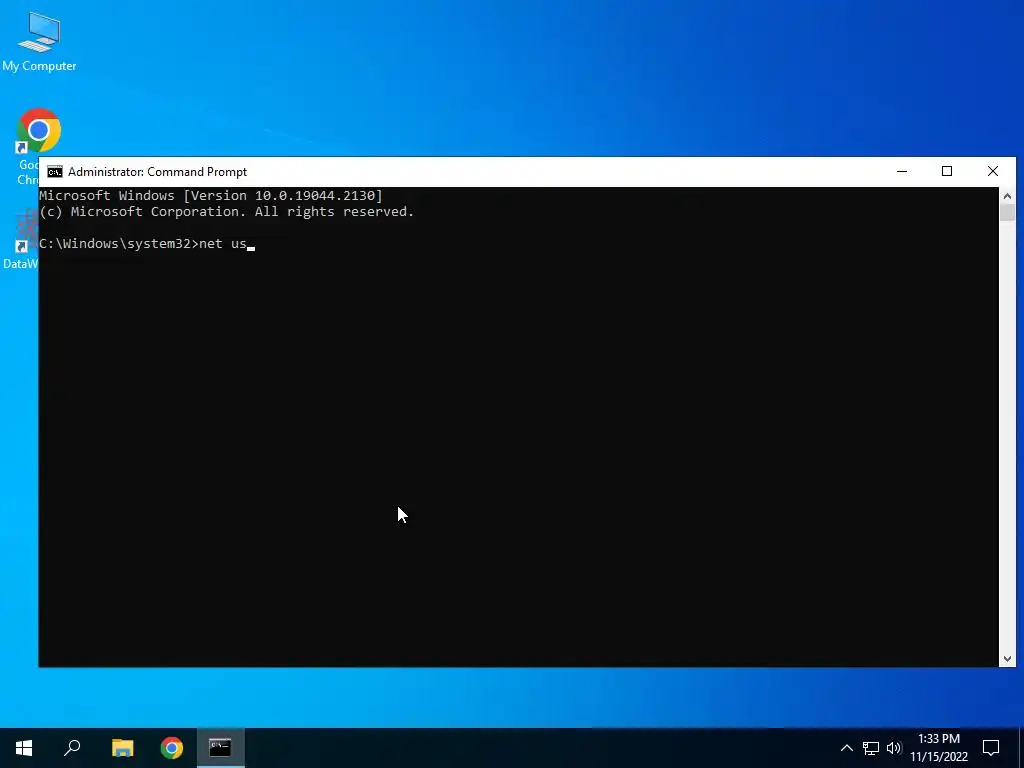Click the Command Prompt scrollbar up arrow
Image resolution: width=1024 pixels, height=768 pixels.
(1007, 195)
